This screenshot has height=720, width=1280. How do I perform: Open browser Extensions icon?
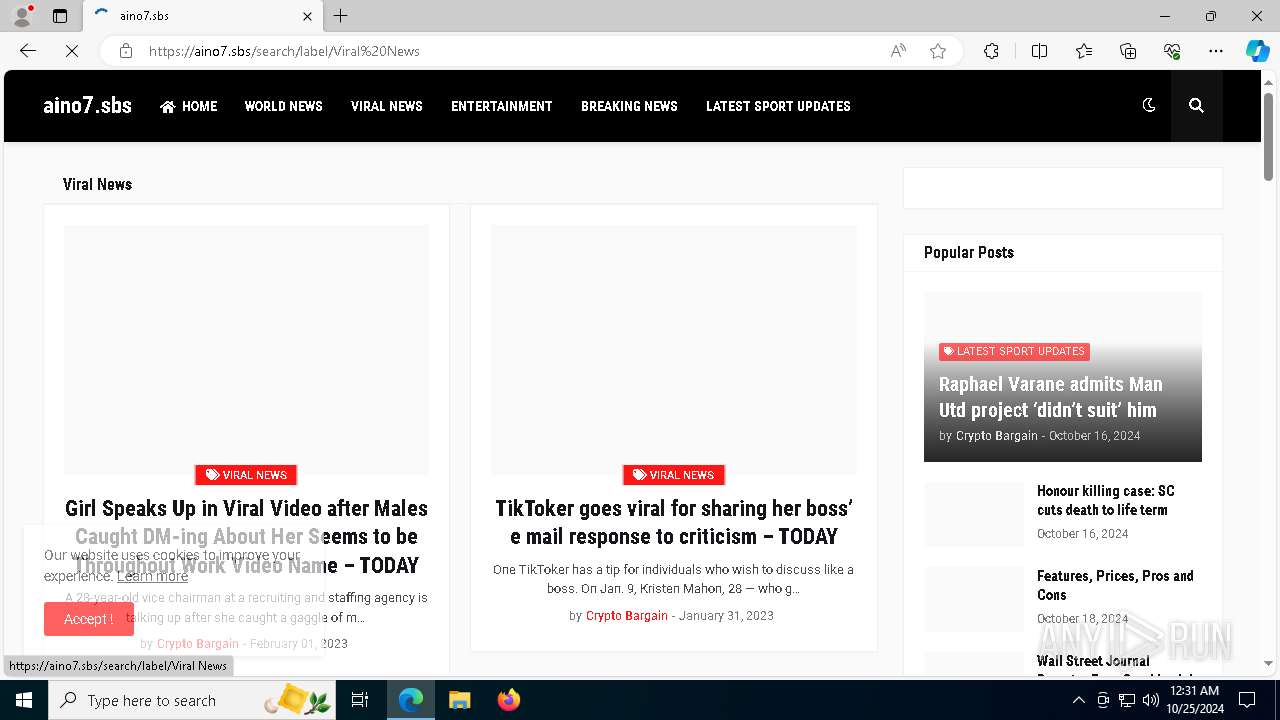pos(991,51)
